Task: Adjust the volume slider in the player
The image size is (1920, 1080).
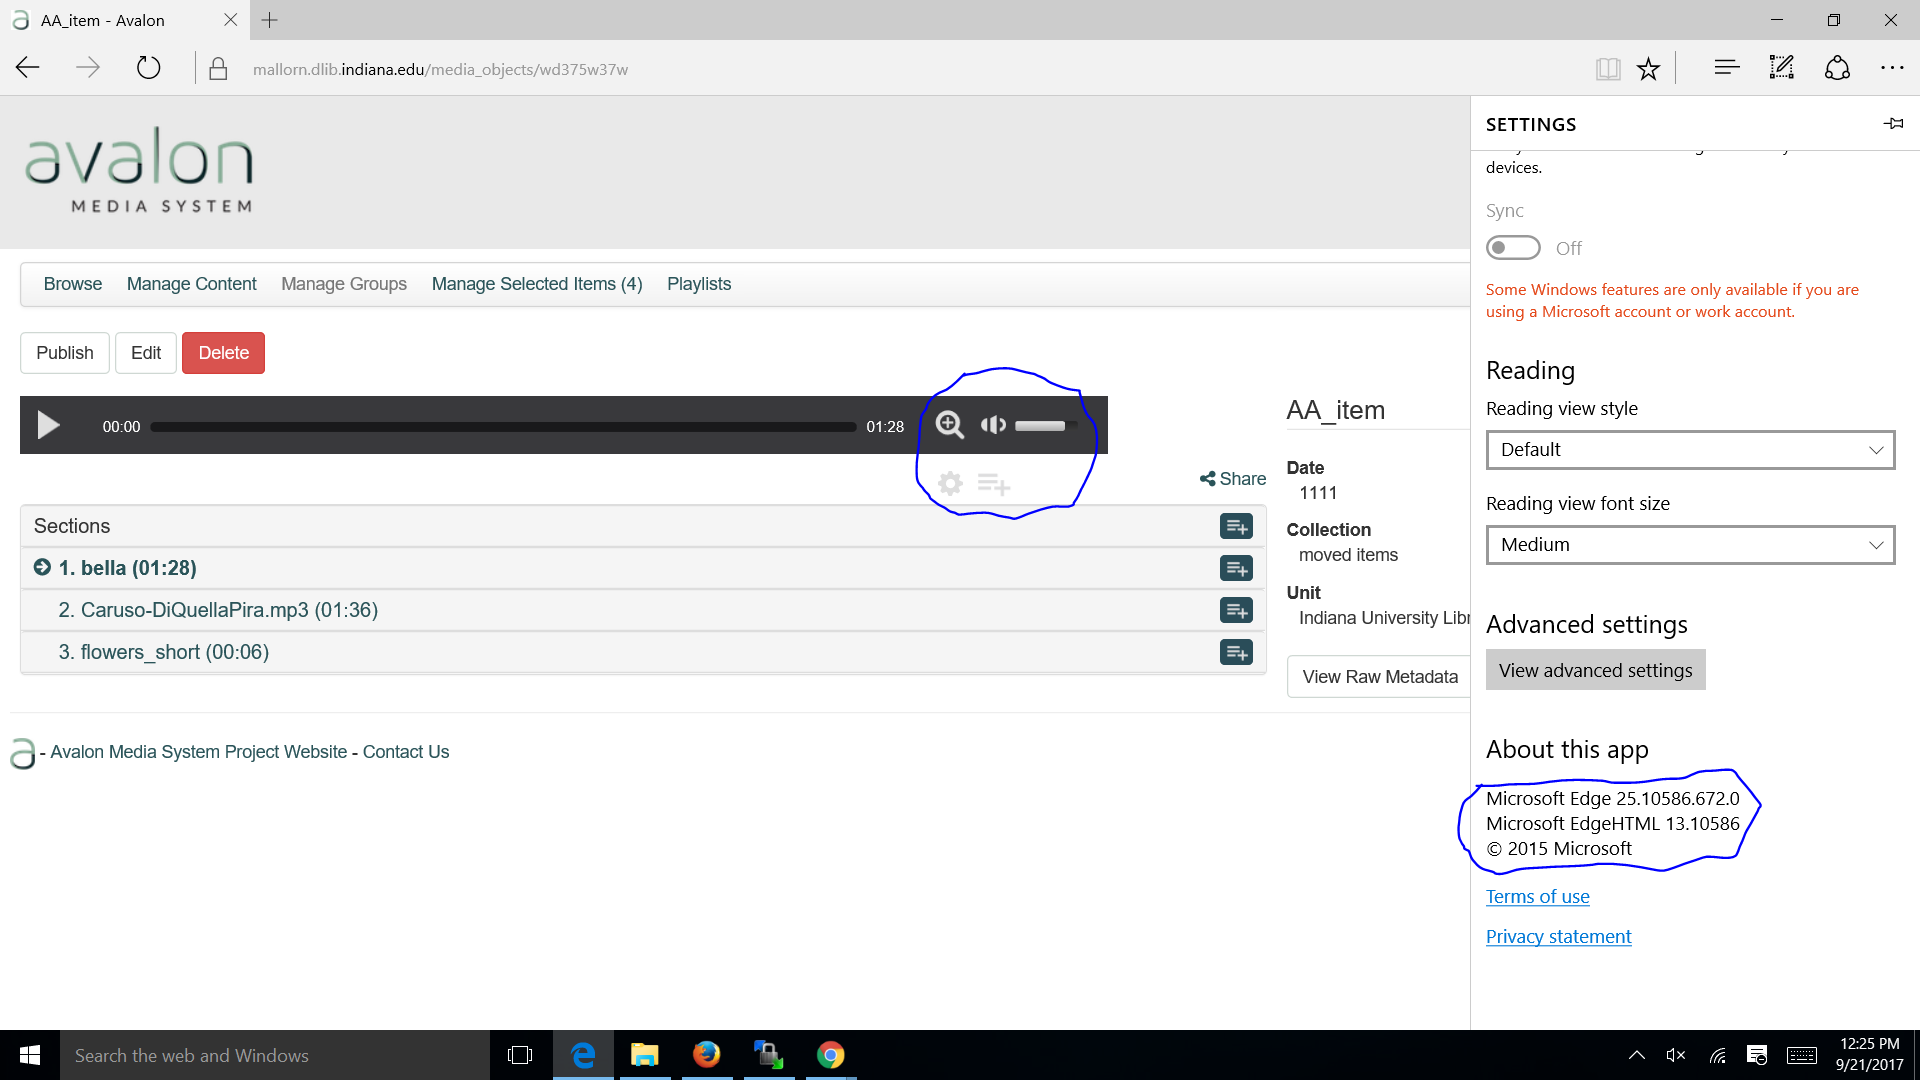Action: pyautogui.click(x=1040, y=425)
